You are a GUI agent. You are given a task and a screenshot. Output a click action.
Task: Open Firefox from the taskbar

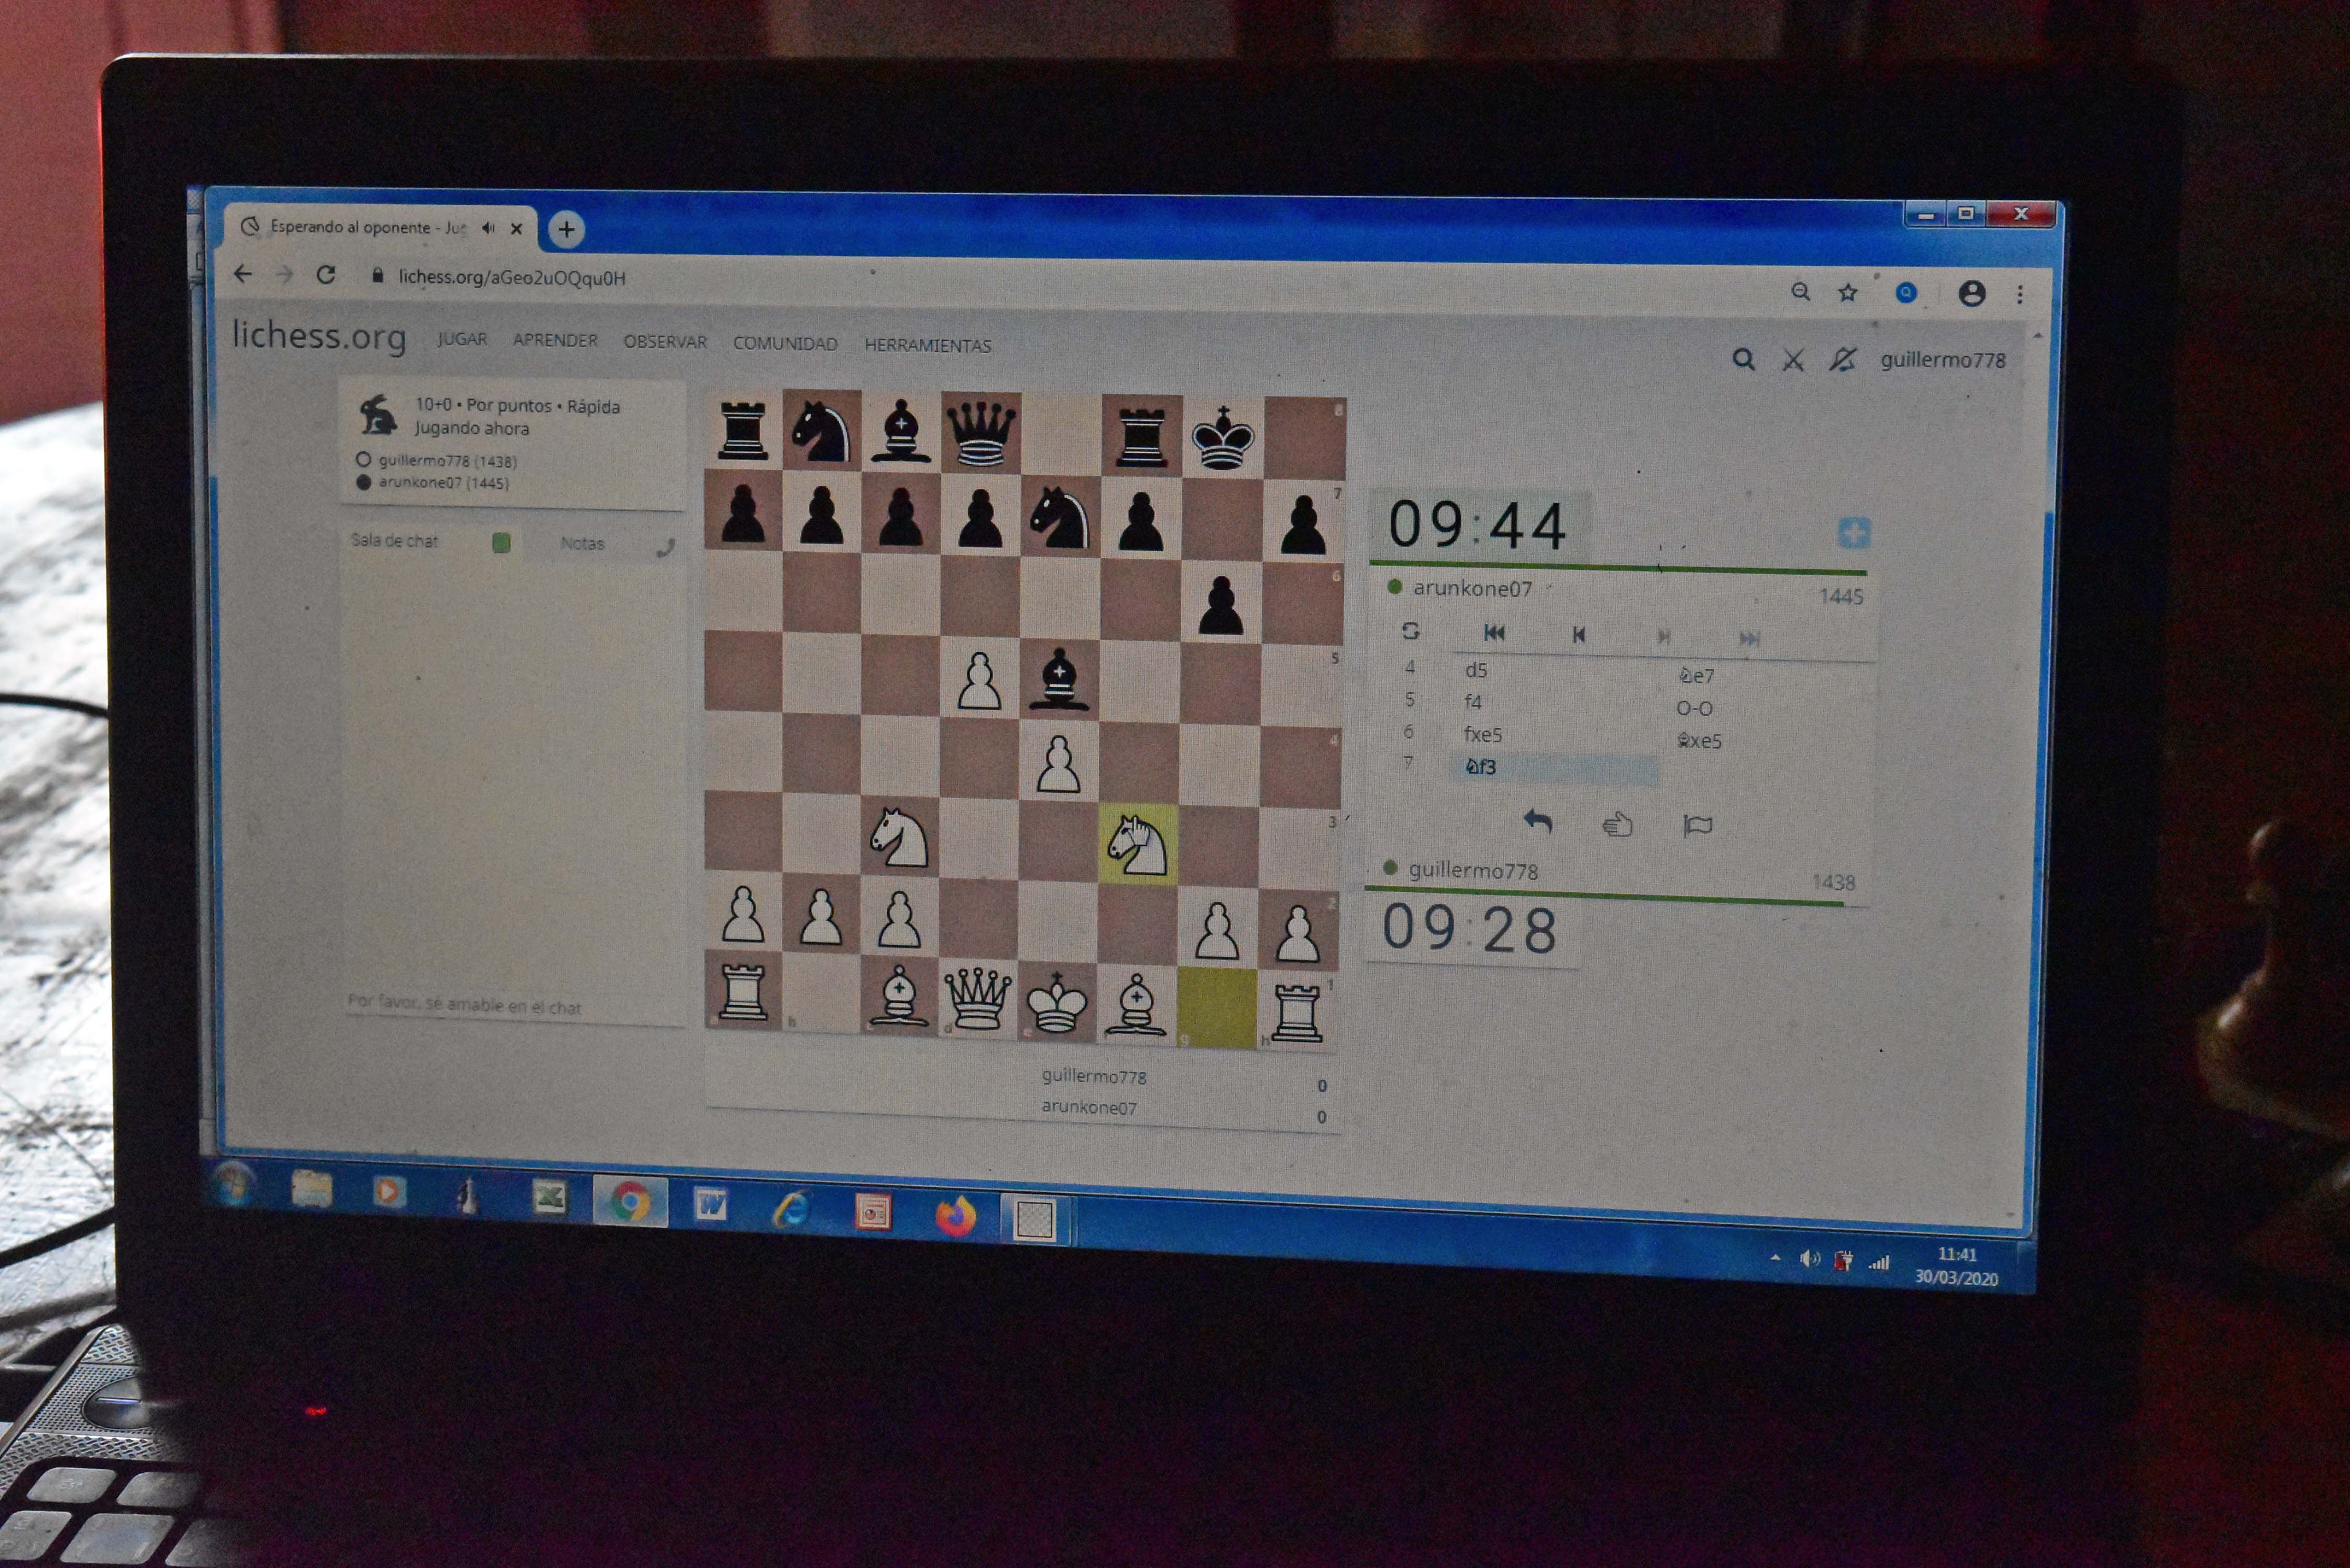point(955,1216)
